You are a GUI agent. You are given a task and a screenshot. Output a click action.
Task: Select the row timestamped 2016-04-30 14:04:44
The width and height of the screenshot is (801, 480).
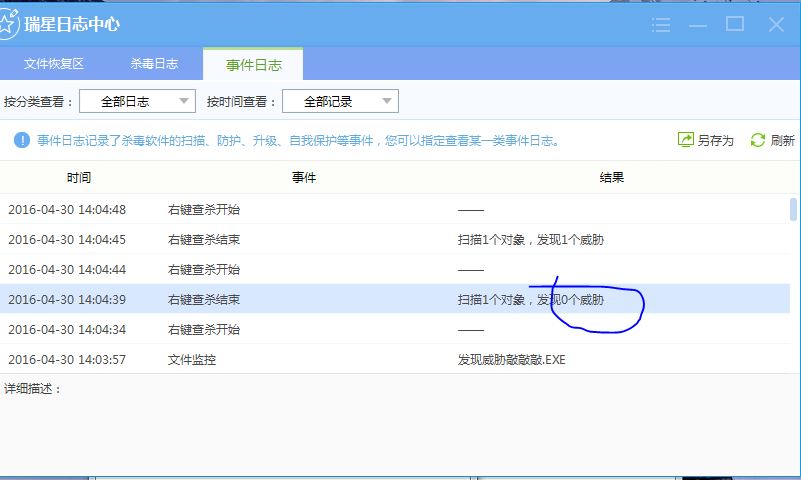(x=395, y=269)
